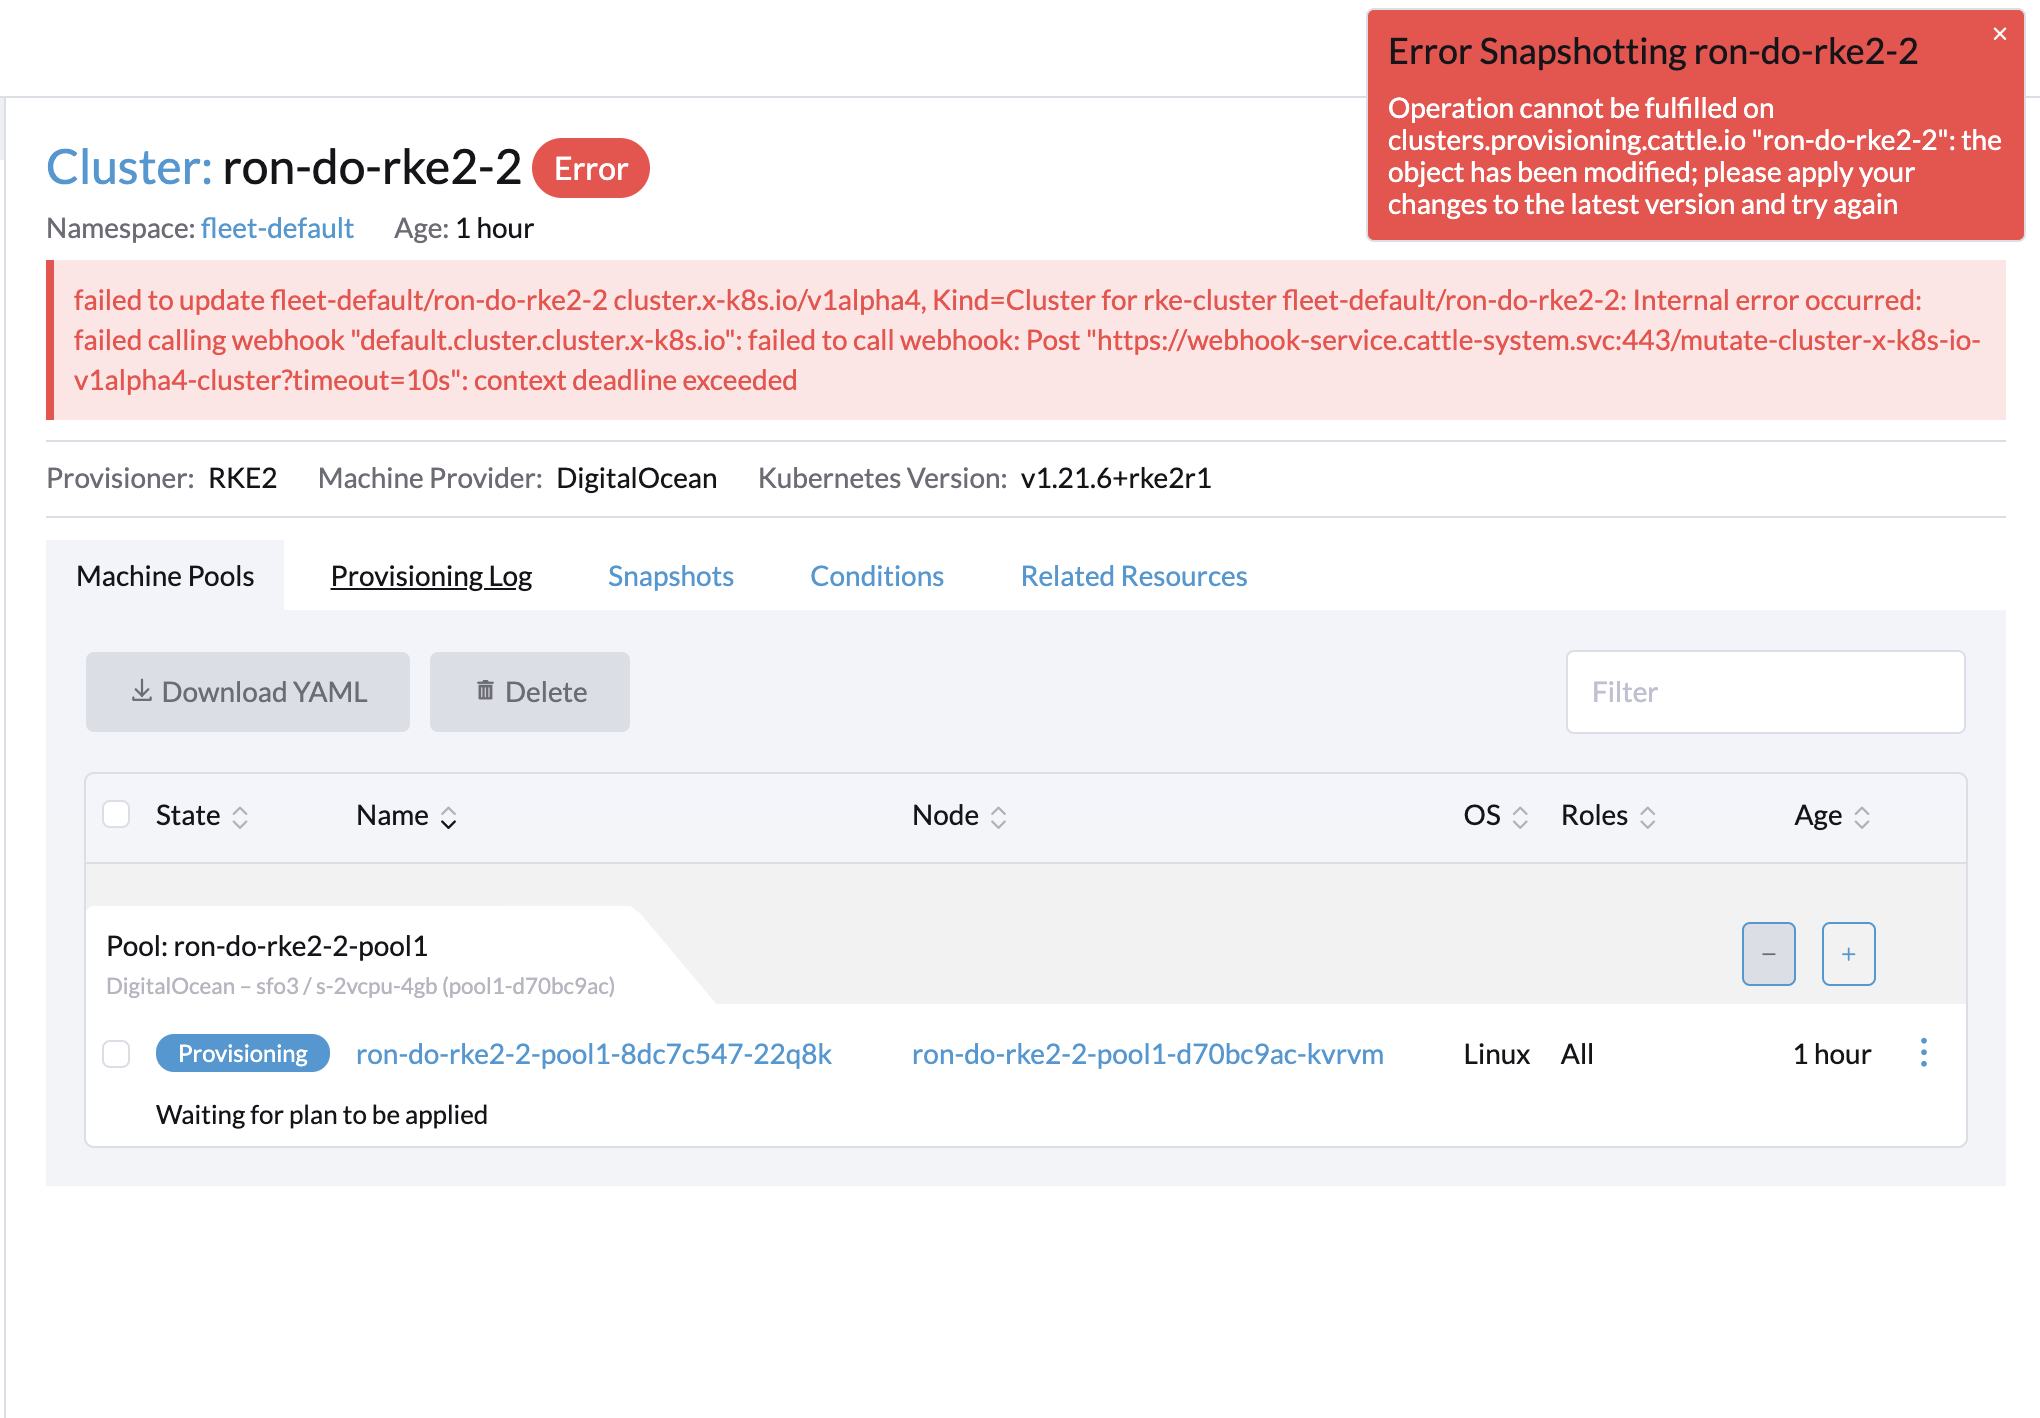The height and width of the screenshot is (1418, 2040).
Task: Click the fleet-default namespace link
Action: [277, 228]
